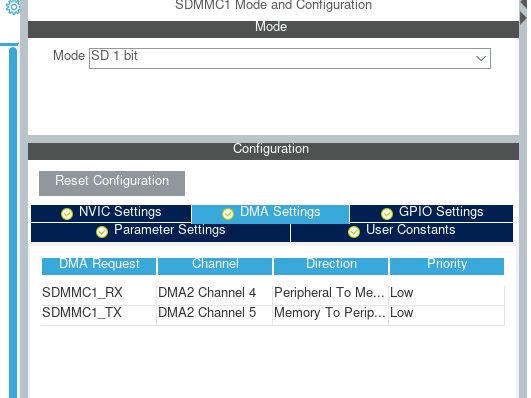Image resolution: width=531 pixels, height=398 pixels.
Task: Switch to the NVIC Settings tab
Action: pos(111,213)
